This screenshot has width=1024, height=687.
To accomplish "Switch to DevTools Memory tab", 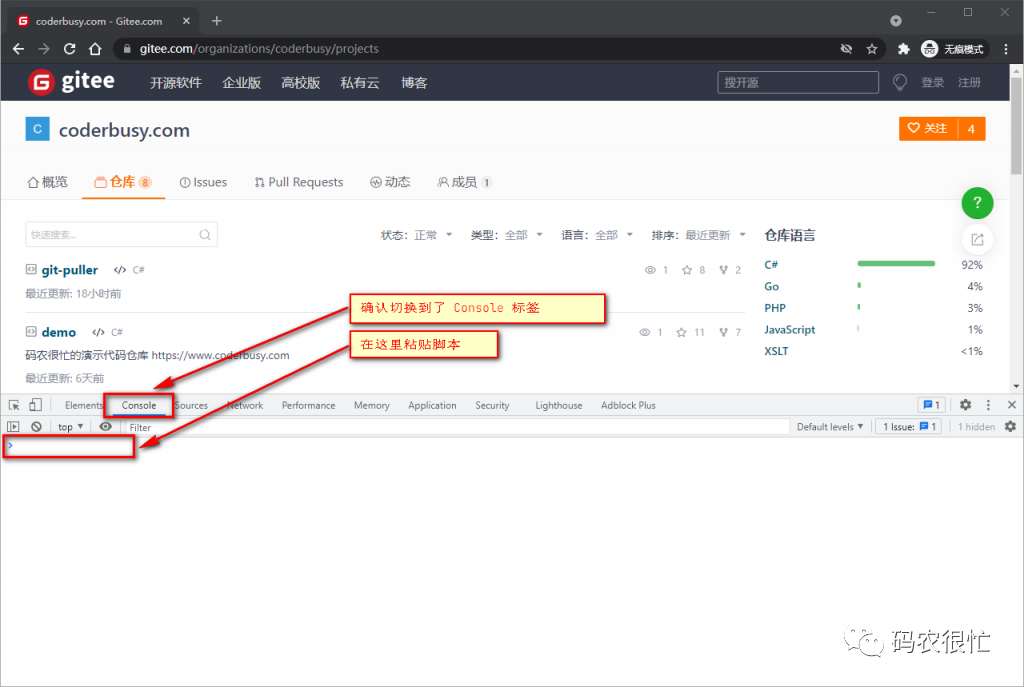I will 372,405.
